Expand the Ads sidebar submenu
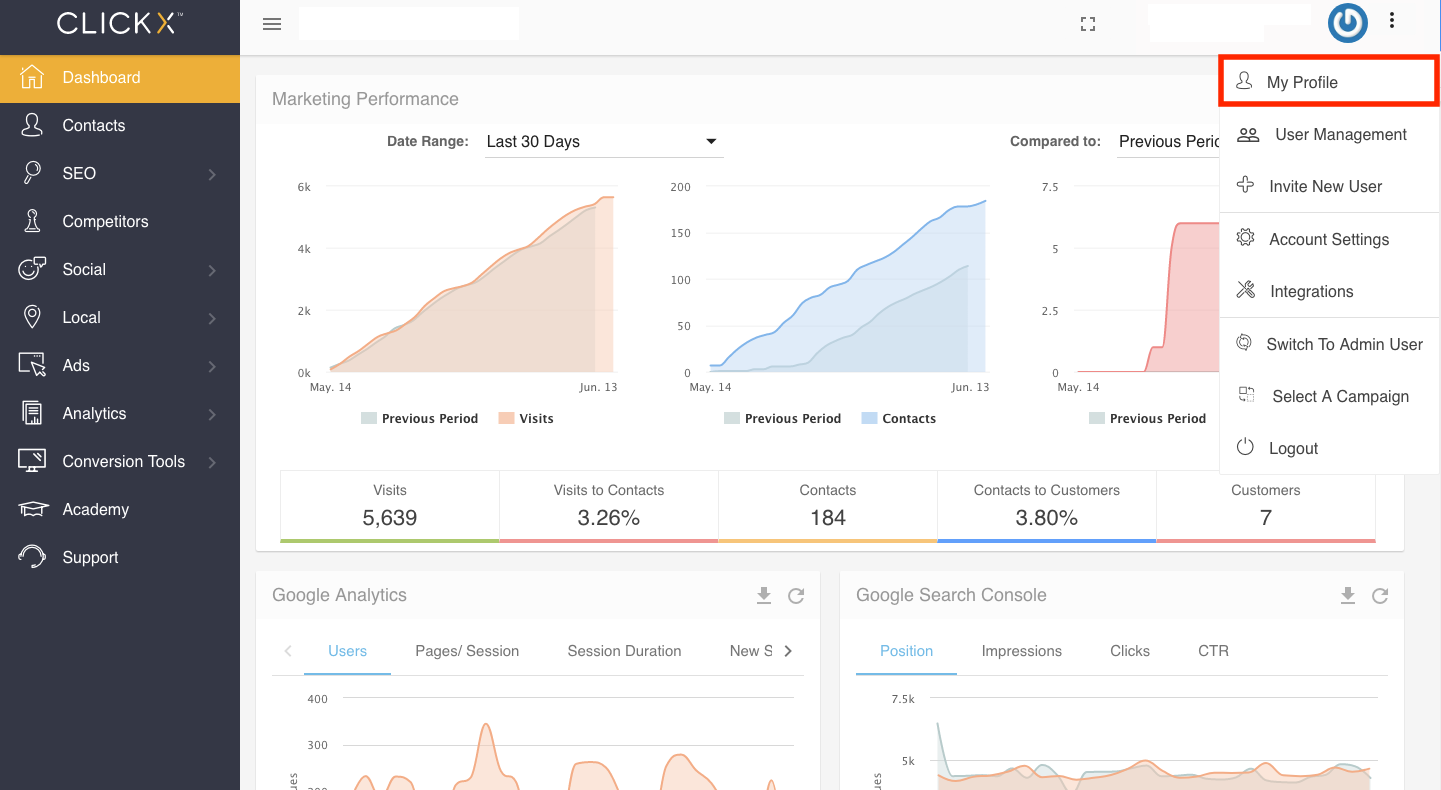The image size is (1441, 790). pyautogui.click(x=212, y=366)
